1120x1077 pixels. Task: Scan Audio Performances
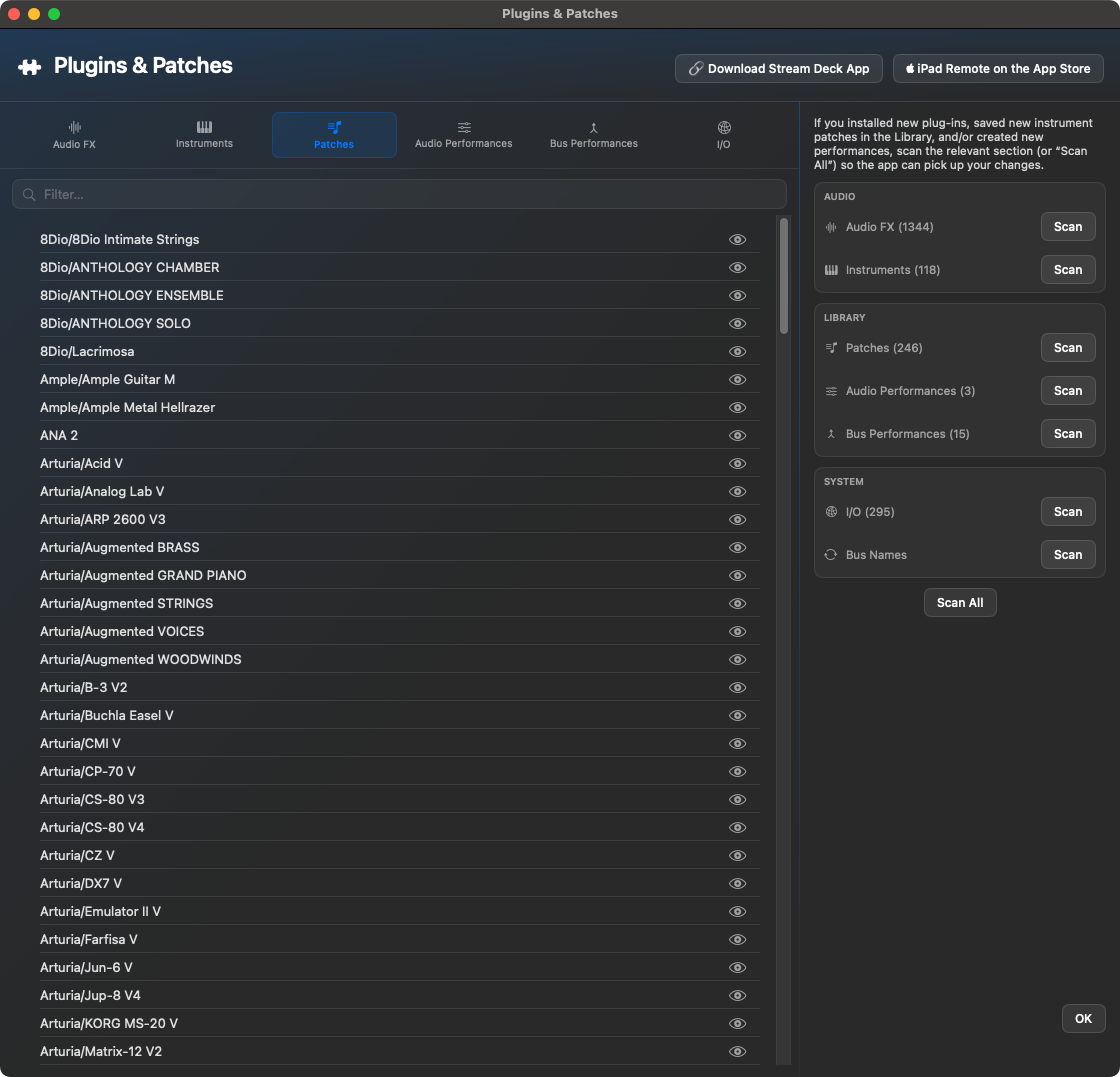tap(1068, 391)
